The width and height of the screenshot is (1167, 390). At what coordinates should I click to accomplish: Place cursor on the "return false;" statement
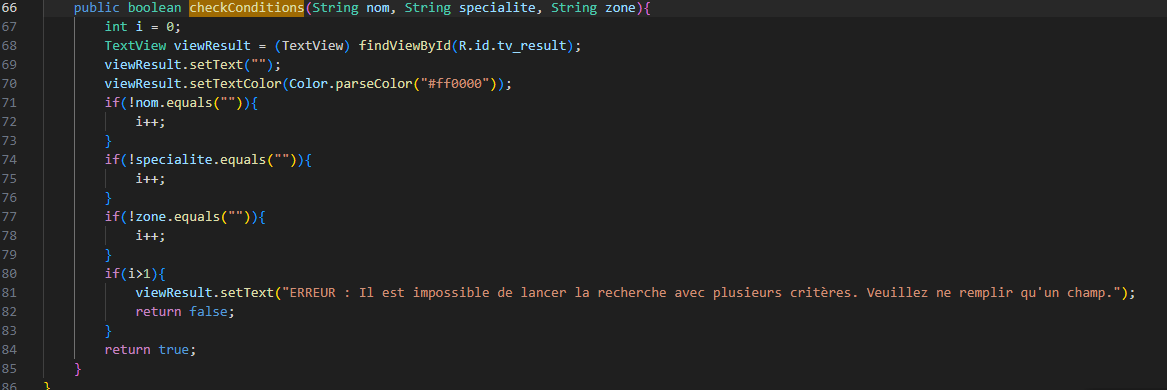(185, 312)
